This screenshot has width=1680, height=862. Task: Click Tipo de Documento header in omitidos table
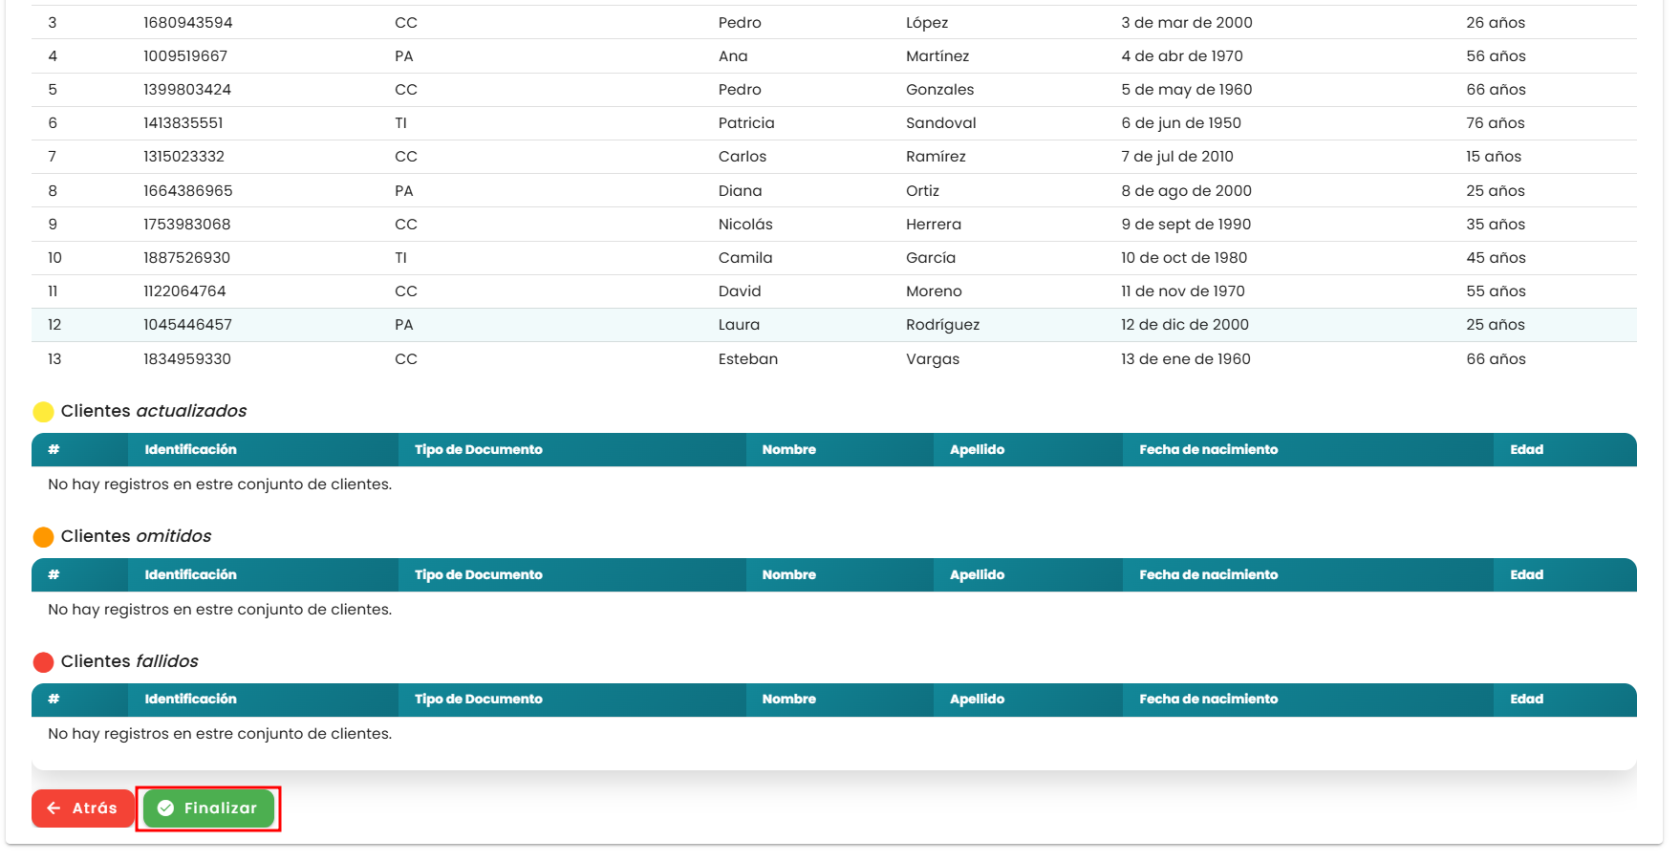tap(478, 575)
